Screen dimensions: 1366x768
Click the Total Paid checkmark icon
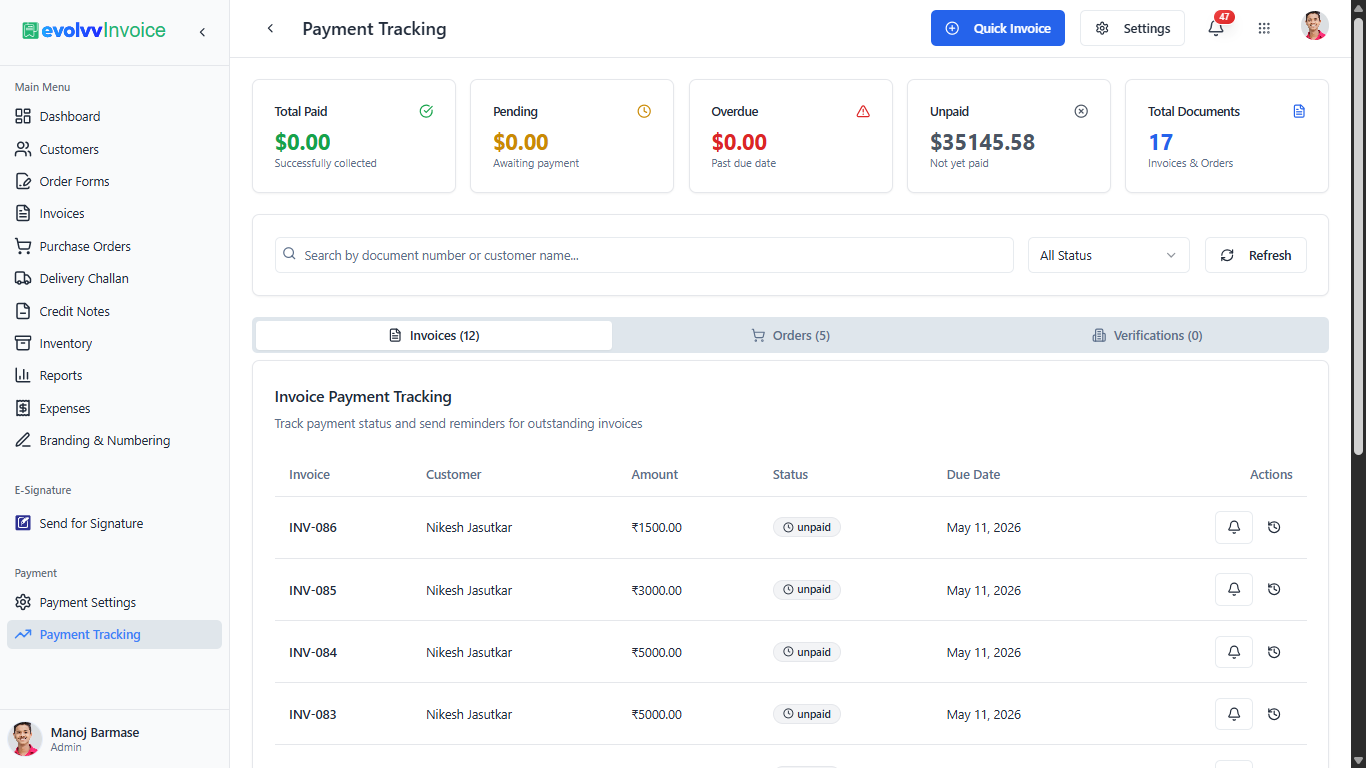coord(426,111)
